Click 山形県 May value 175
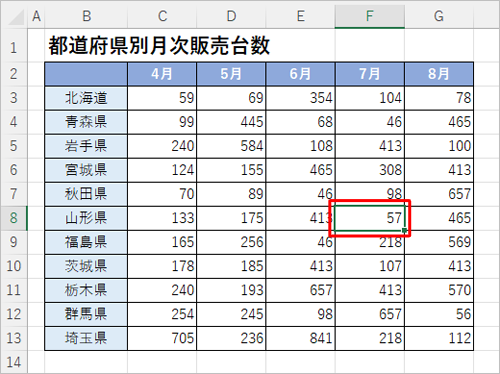Image resolution: width=500 pixels, height=374 pixels. point(231,218)
